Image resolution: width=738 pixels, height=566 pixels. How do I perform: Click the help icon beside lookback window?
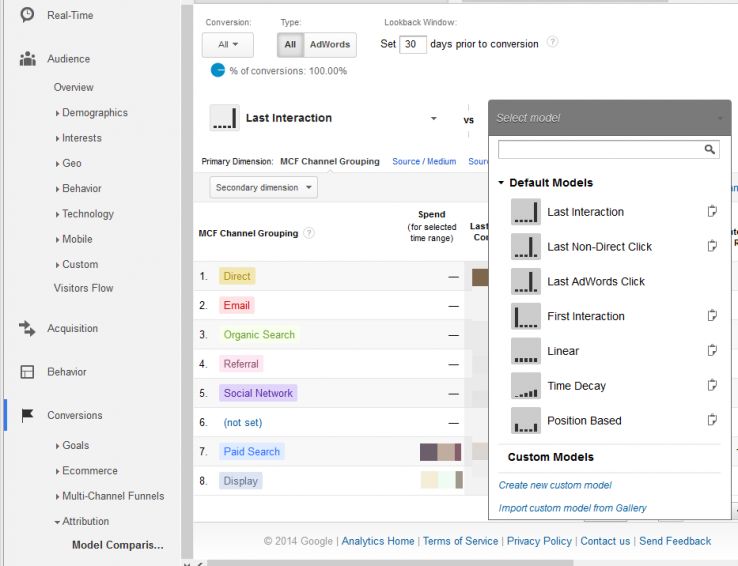[553, 43]
